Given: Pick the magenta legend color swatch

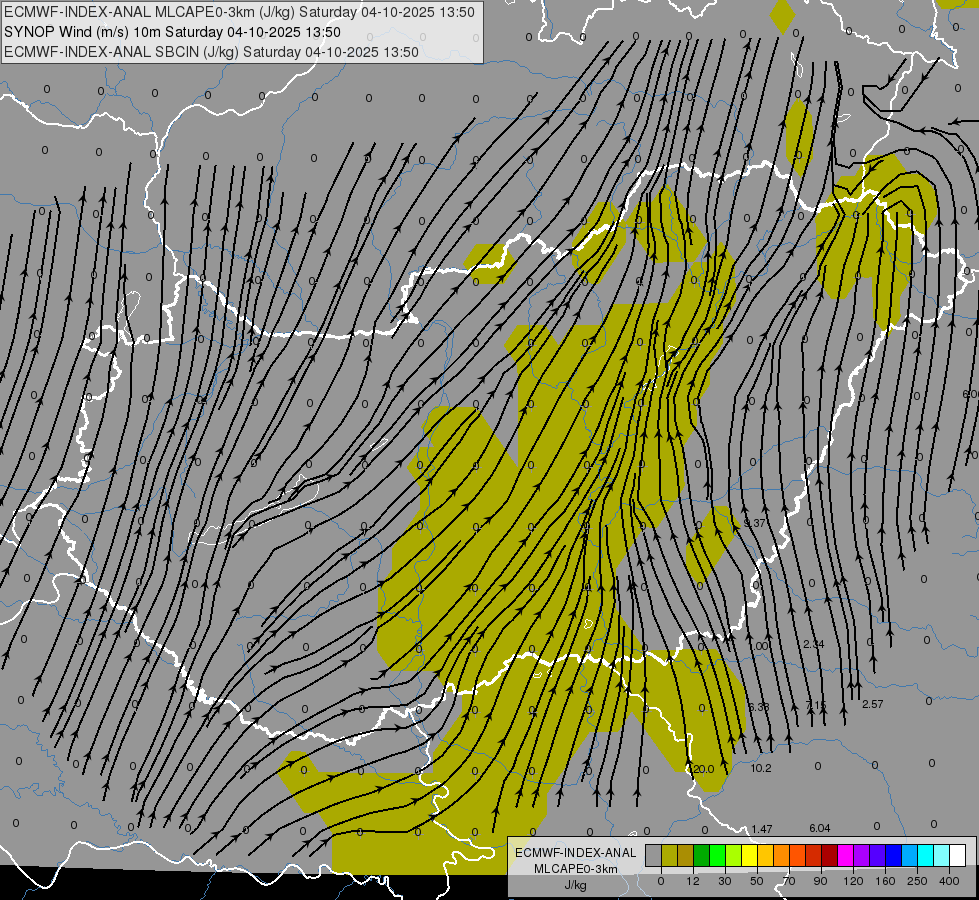Looking at the screenshot, I should [845, 855].
